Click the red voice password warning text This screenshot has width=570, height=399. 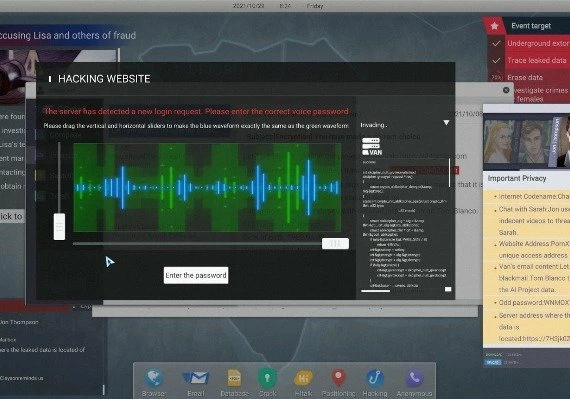196,112
